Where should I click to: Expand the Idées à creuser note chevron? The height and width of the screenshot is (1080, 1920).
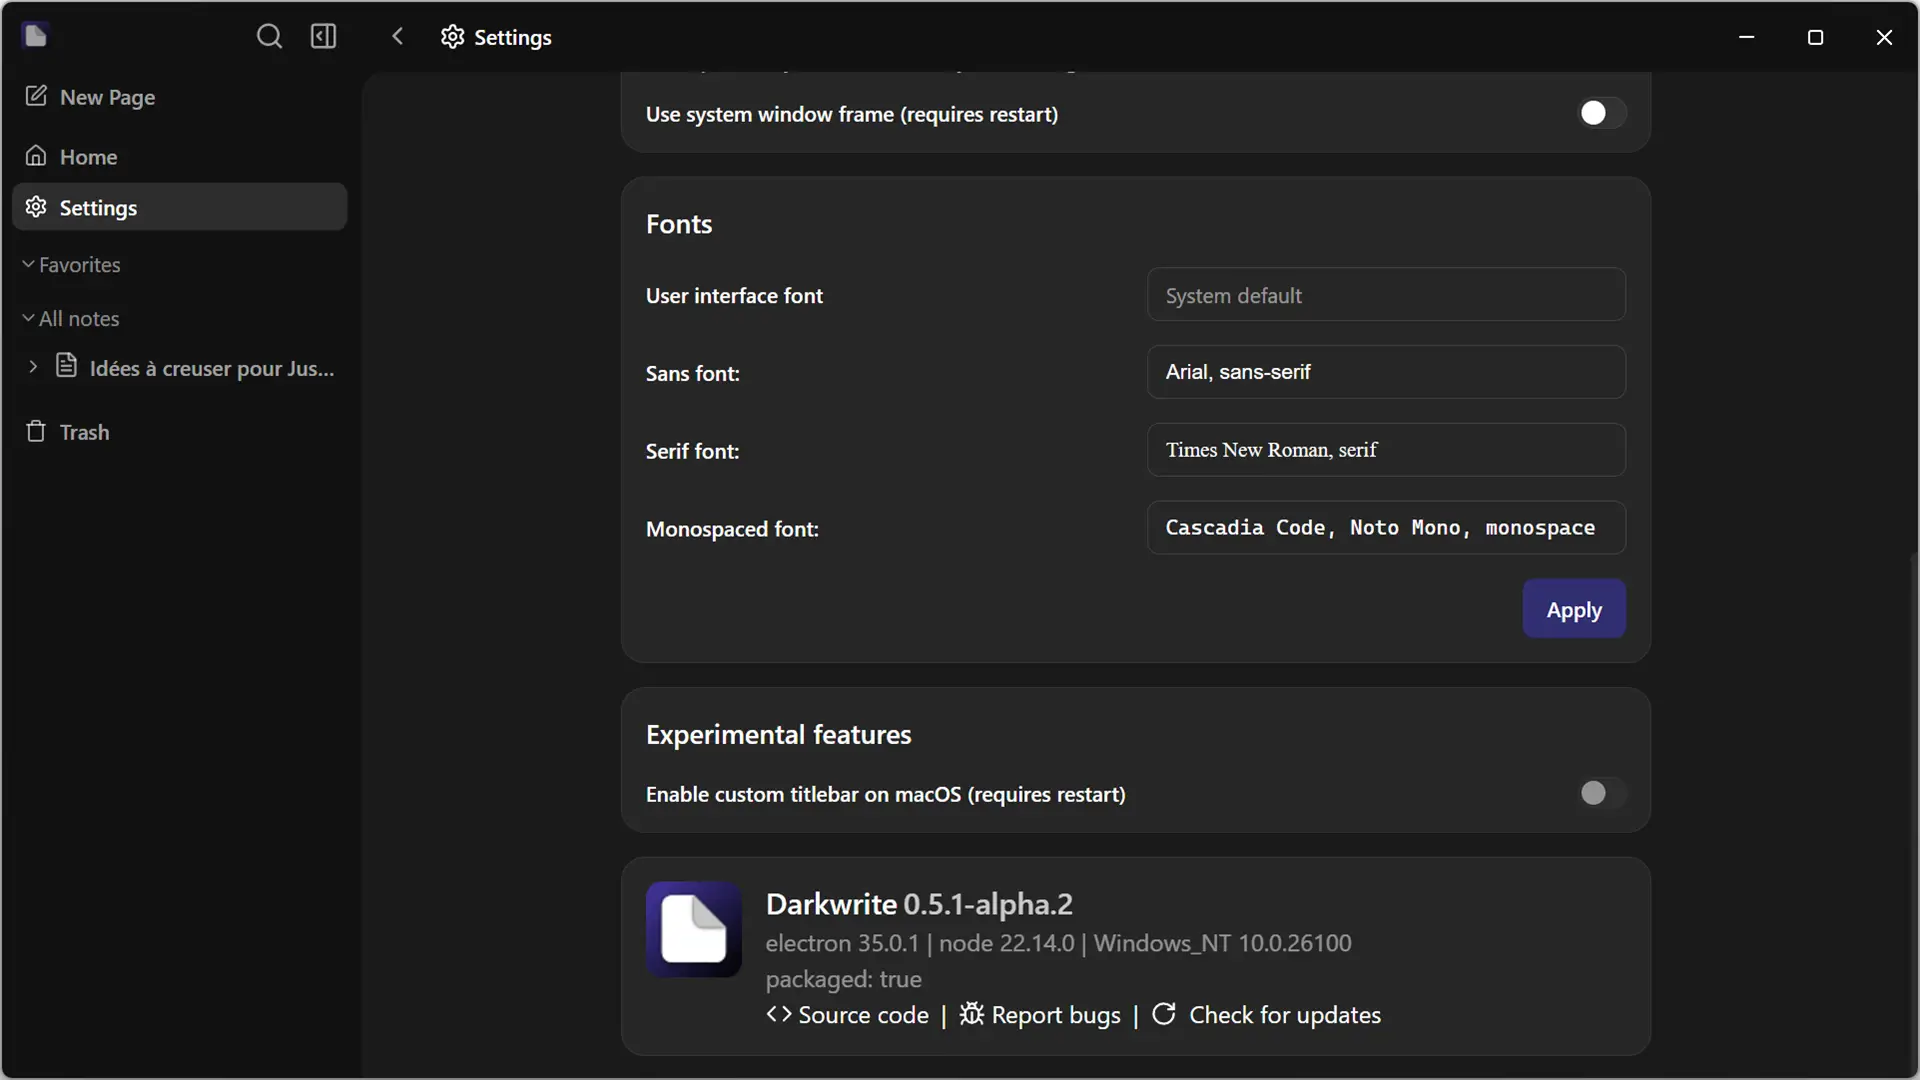tap(33, 367)
